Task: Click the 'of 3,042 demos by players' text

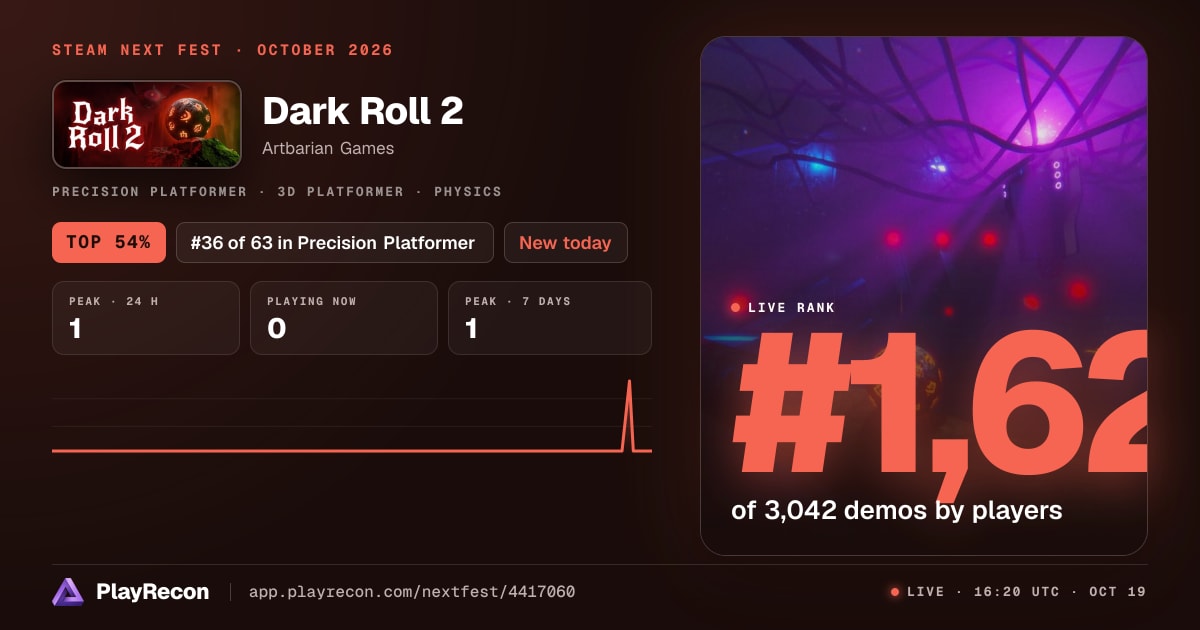Action: point(897,511)
